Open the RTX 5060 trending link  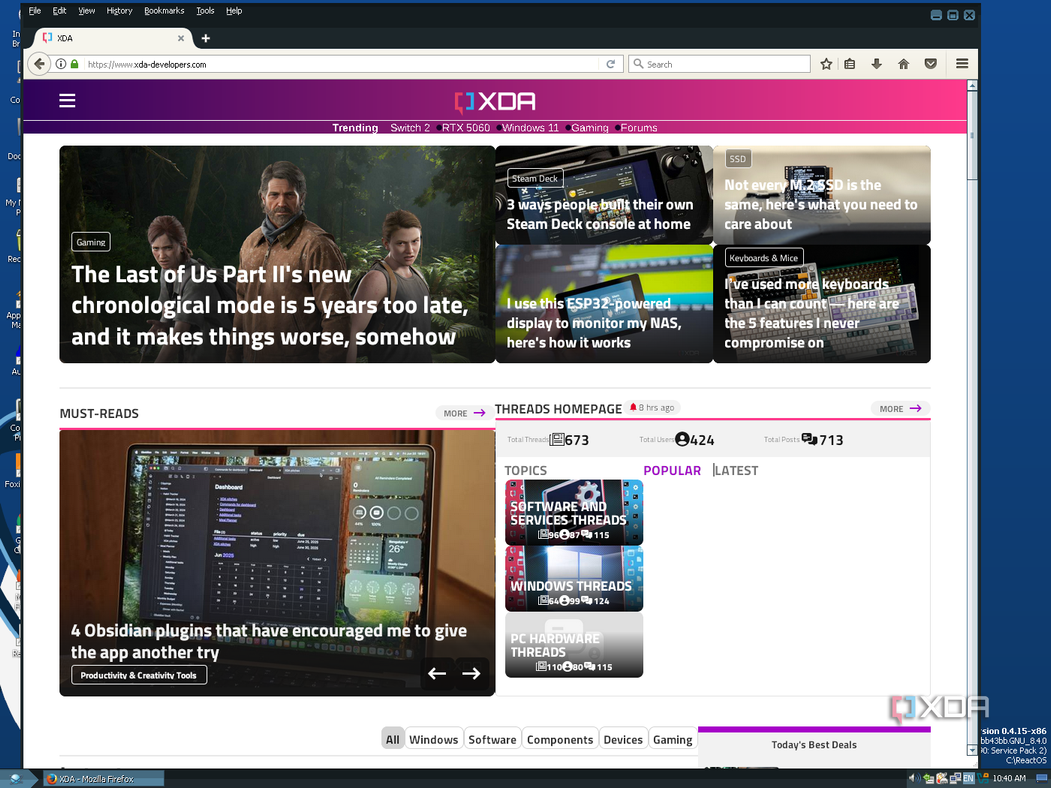tap(466, 127)
